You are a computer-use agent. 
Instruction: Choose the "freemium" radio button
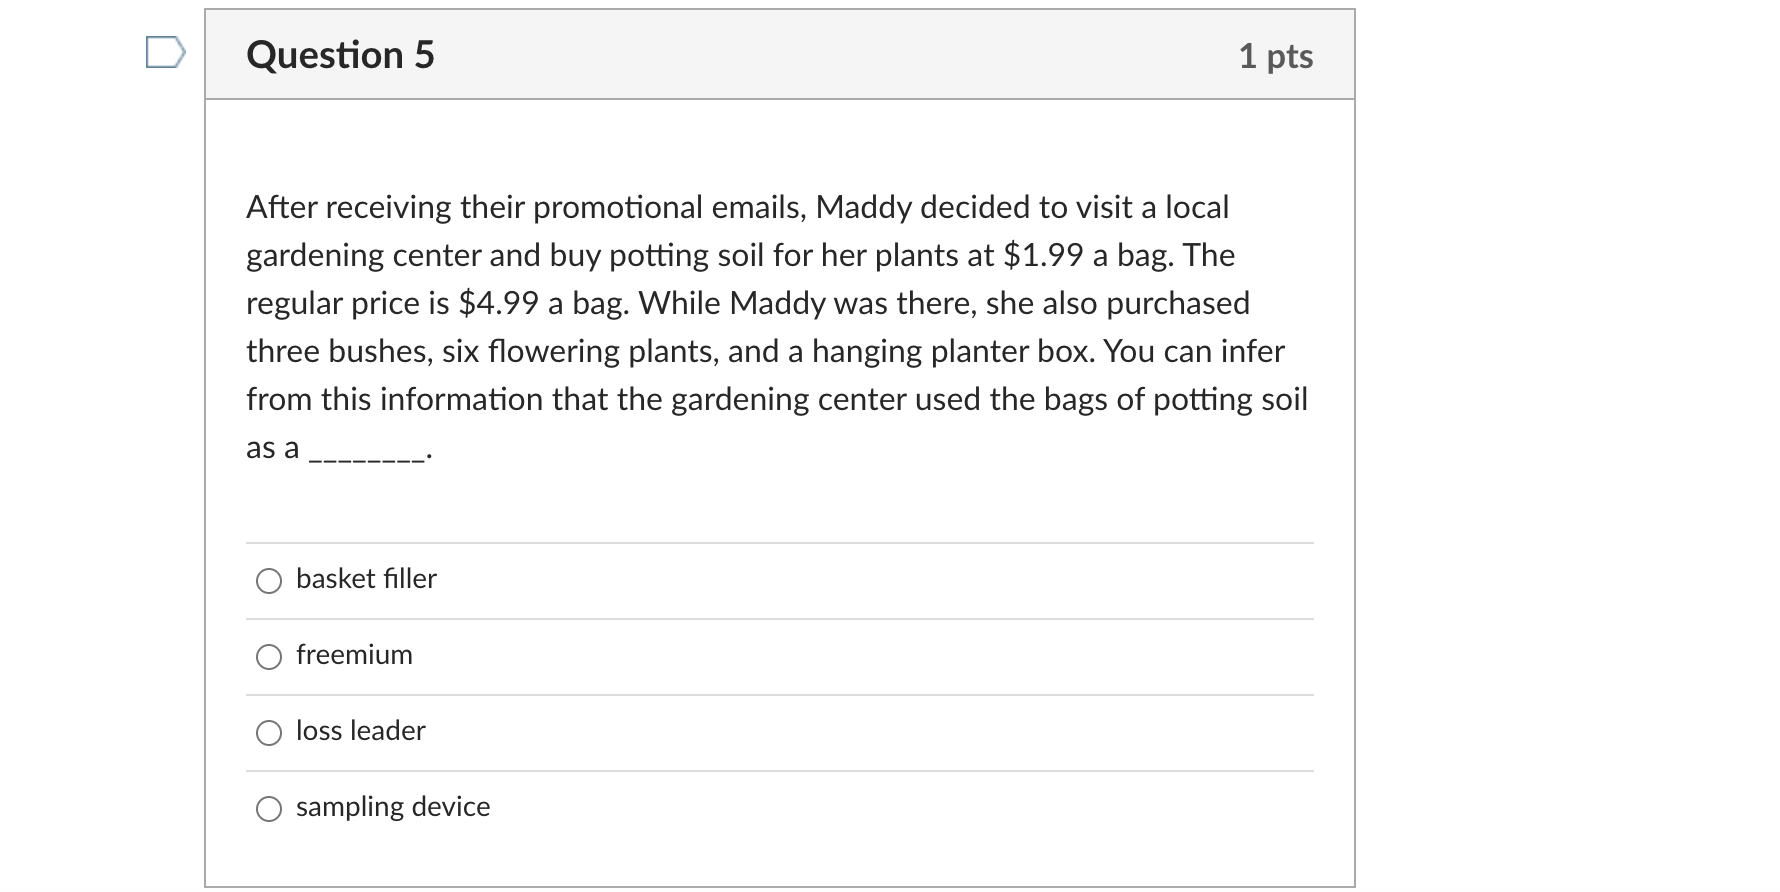pos(269,657)
